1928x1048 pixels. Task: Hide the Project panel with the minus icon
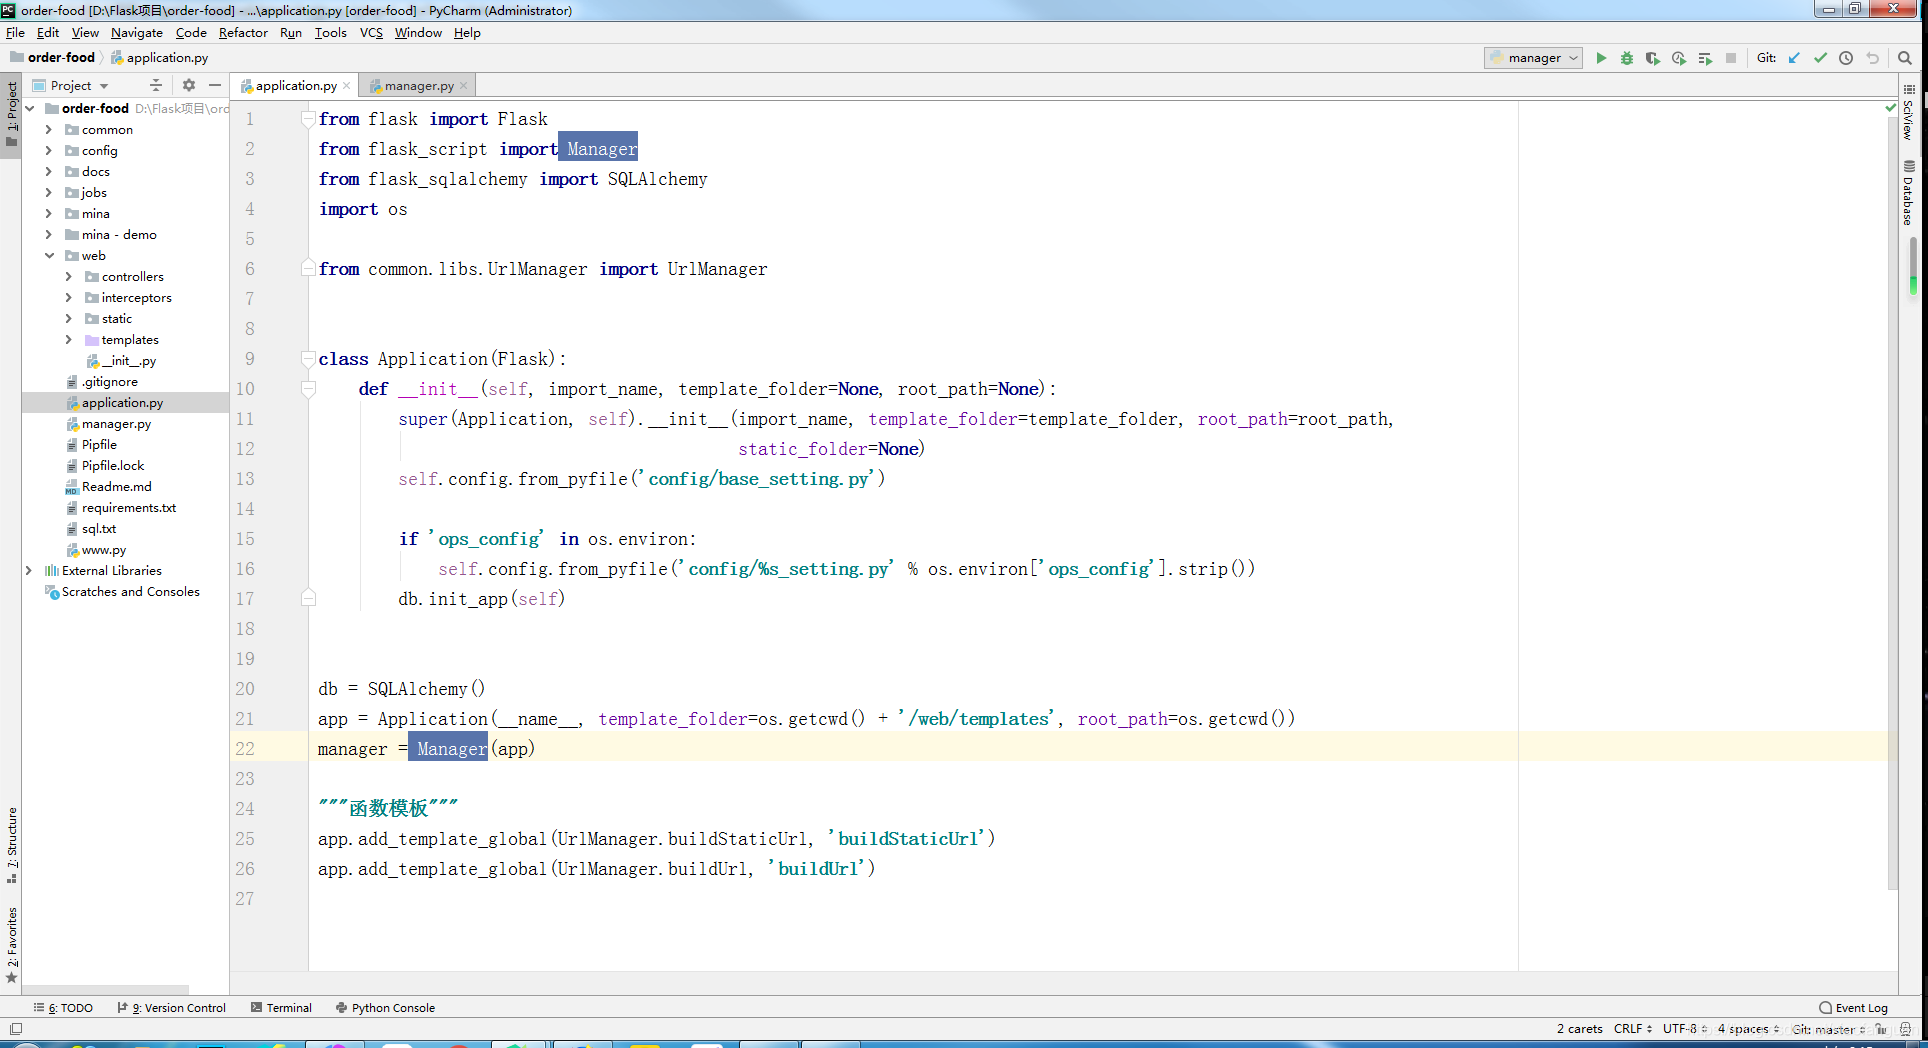(215, 85)
